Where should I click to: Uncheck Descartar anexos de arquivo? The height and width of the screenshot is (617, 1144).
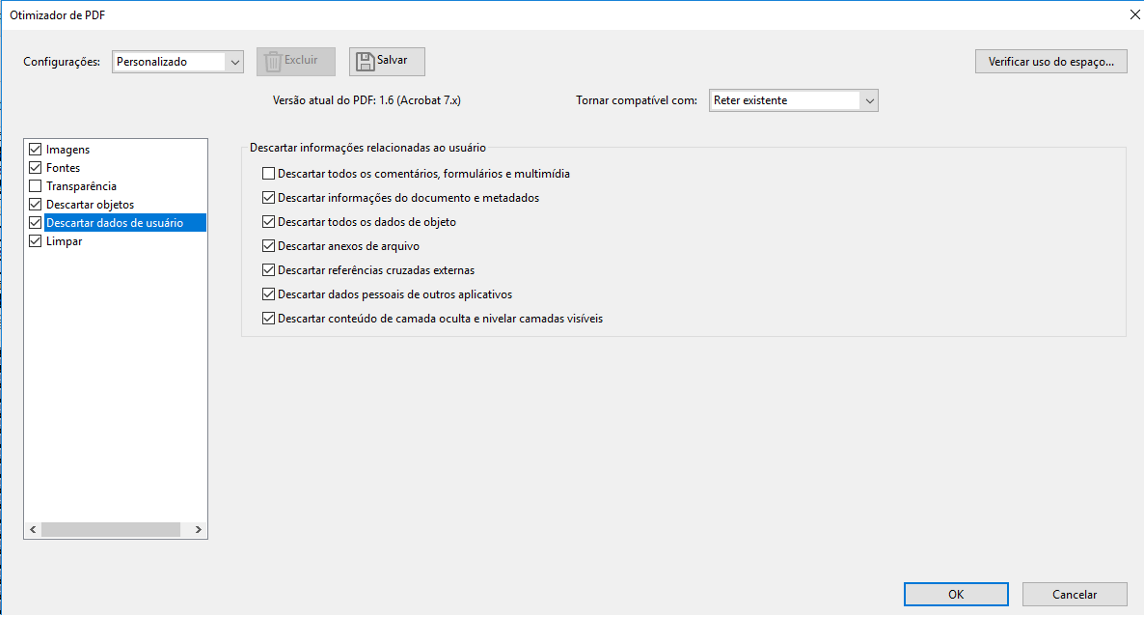coord(268,246)
